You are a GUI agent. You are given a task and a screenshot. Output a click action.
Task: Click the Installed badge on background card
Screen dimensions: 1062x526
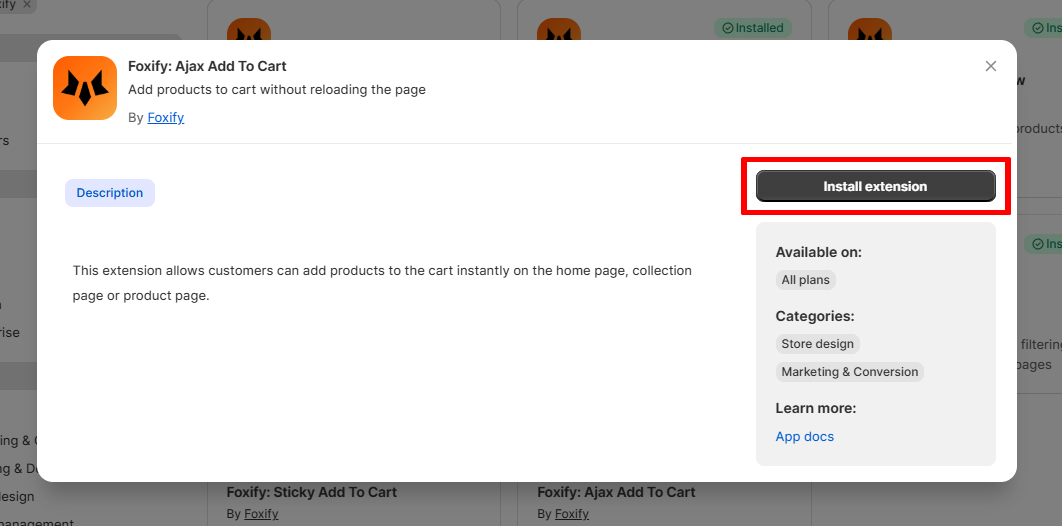pos(752,28)
